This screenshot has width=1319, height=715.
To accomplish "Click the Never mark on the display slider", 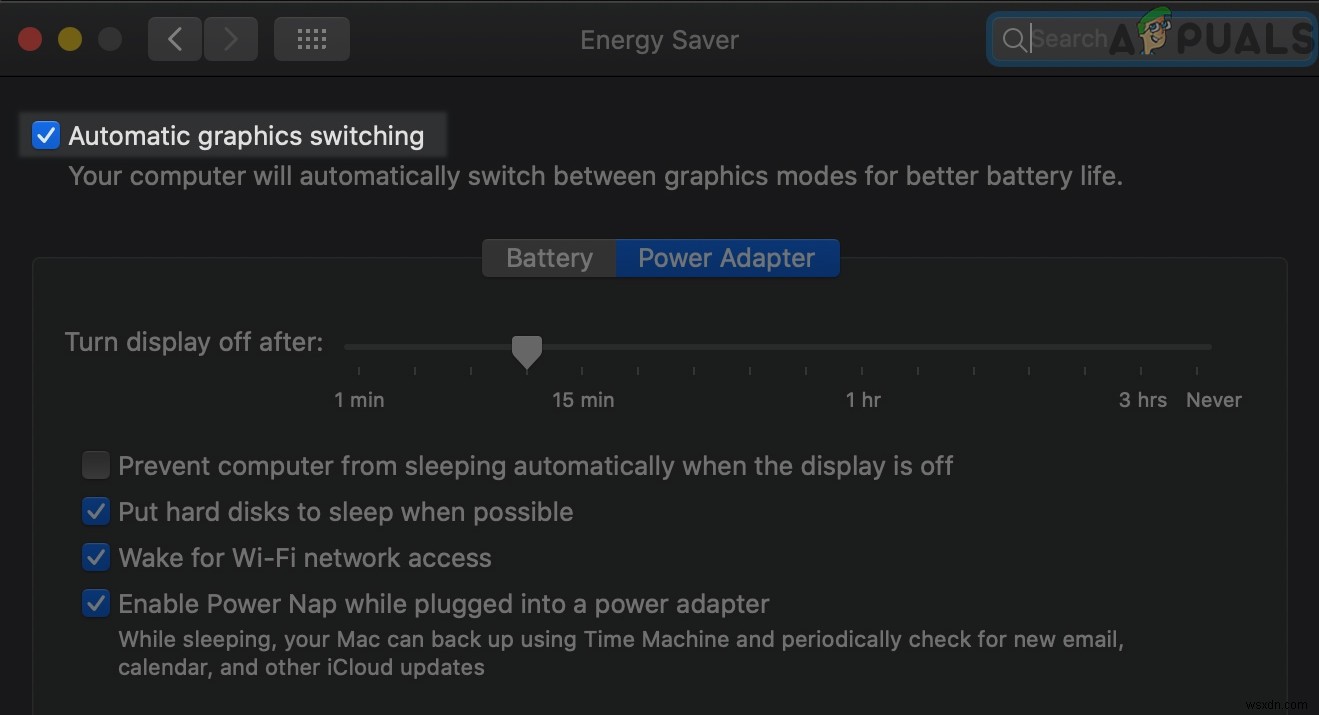I will click(x=1213, y=399).
